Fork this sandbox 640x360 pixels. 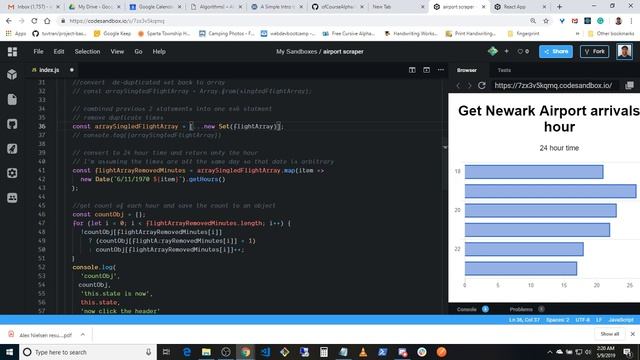click(x=595, y=51)
